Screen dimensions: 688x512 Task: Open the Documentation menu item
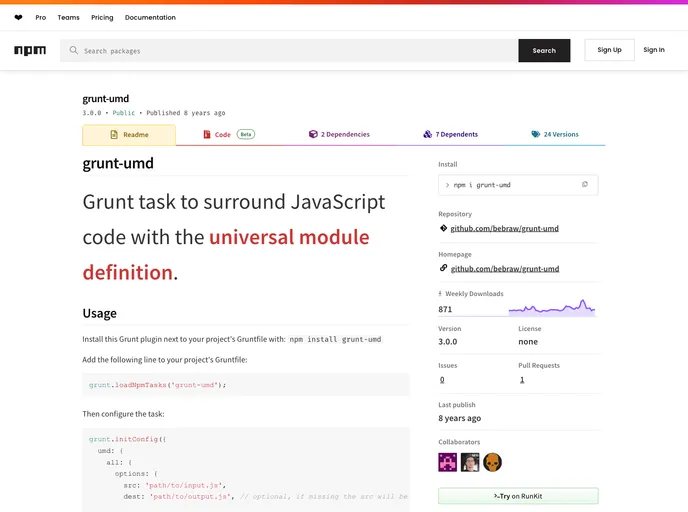[x=150, y=18]
